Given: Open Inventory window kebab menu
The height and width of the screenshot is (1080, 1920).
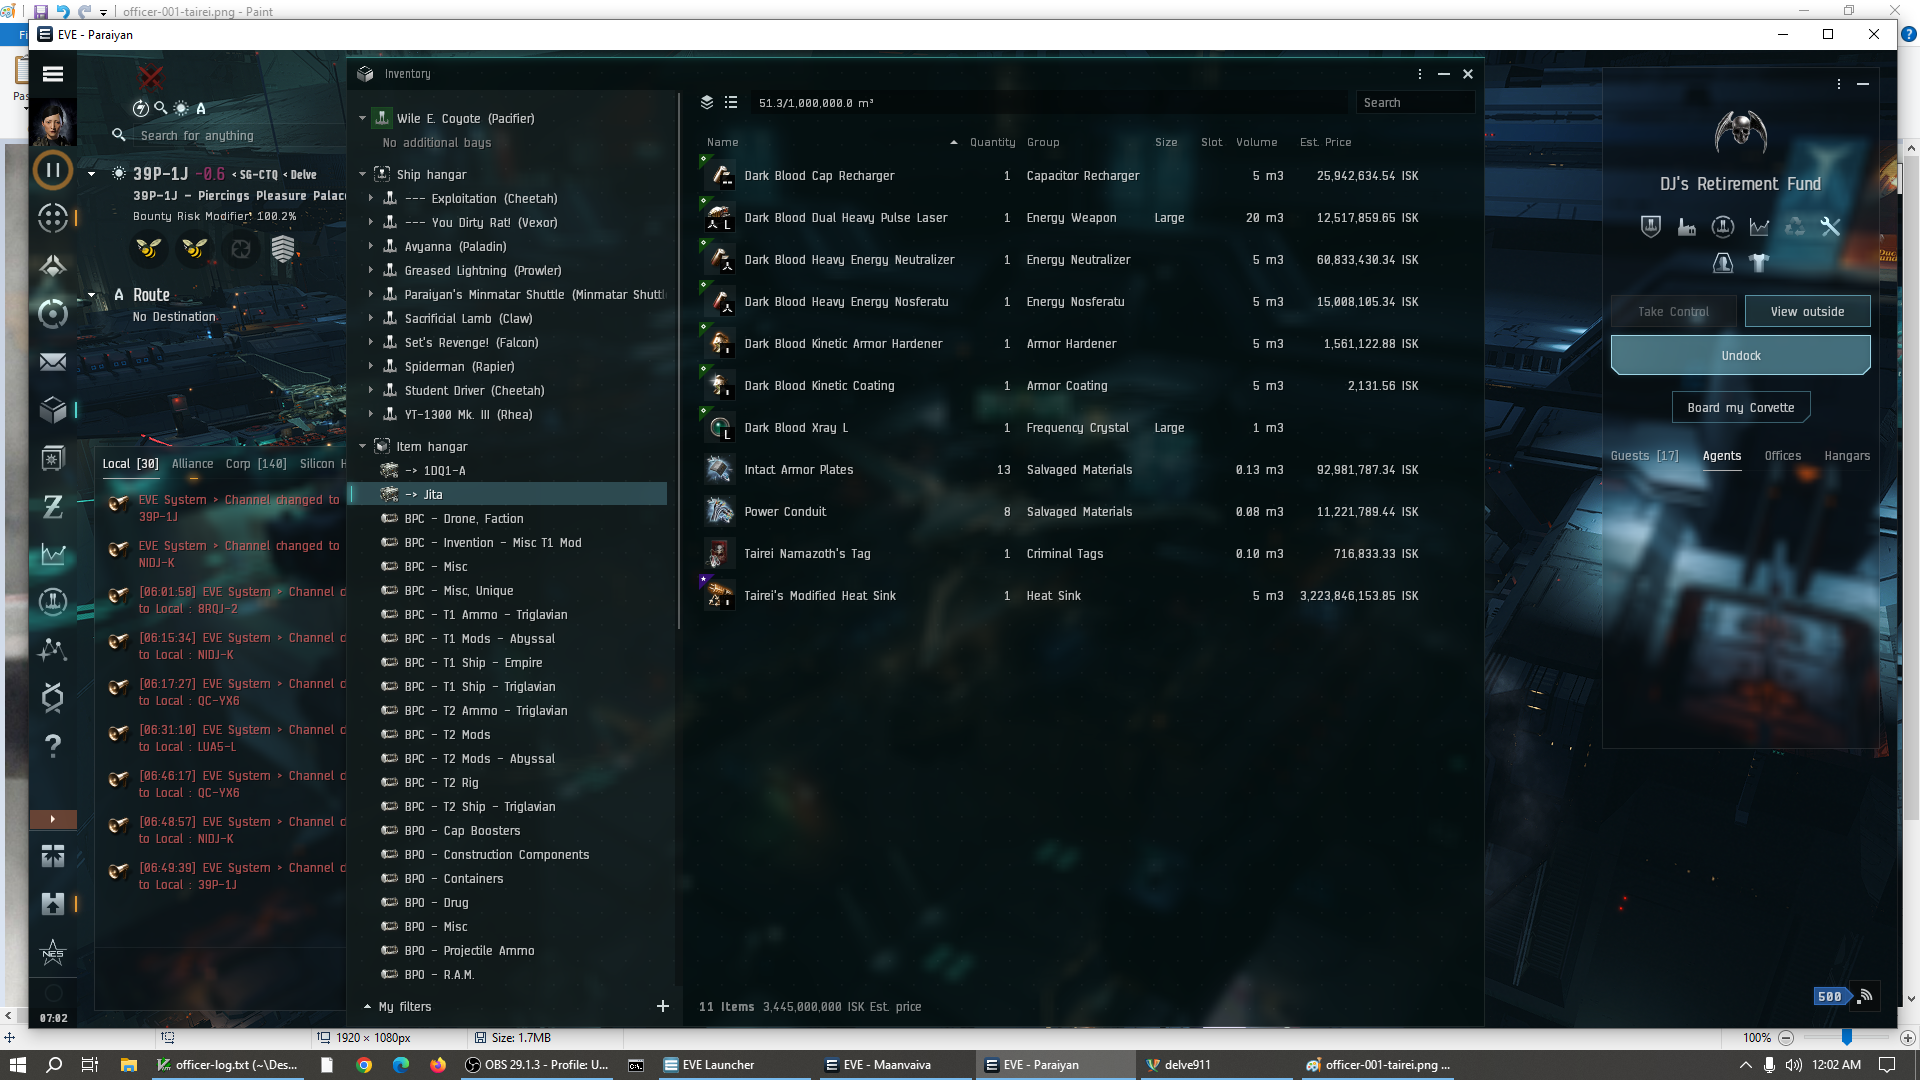Looking at the screenshot, I should (x=1420, y=74).
